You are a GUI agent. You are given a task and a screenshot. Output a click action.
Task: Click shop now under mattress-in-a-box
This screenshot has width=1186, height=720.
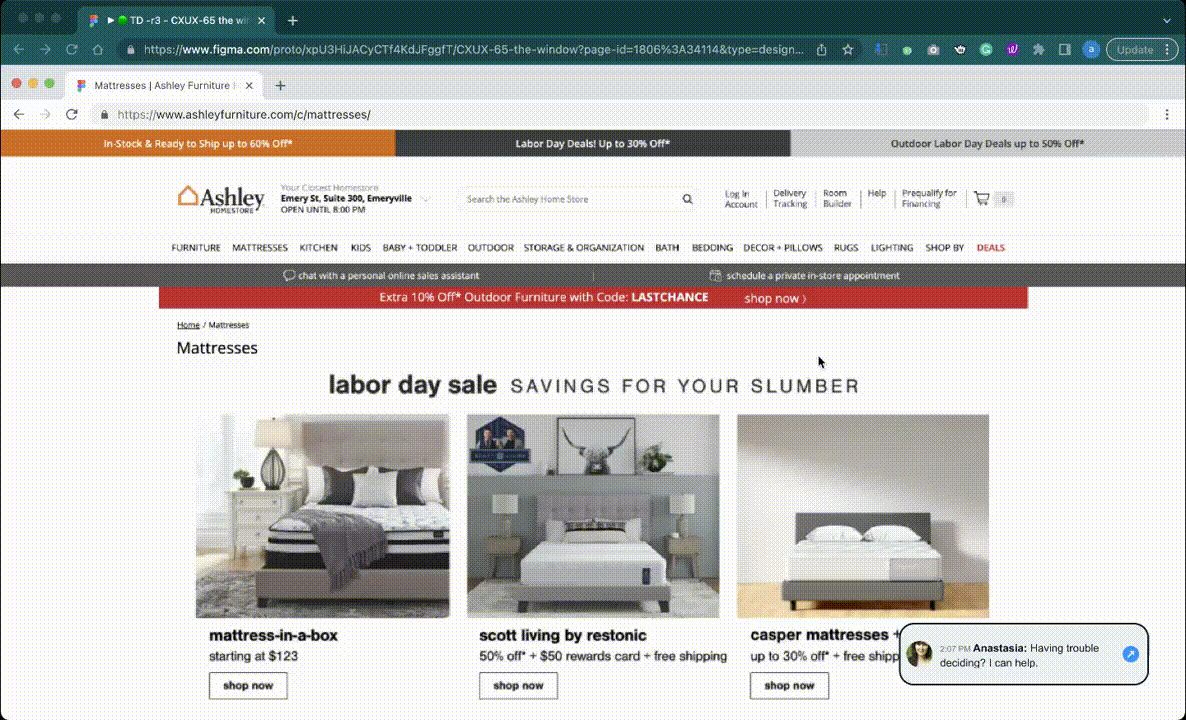(x=248, y=685)
